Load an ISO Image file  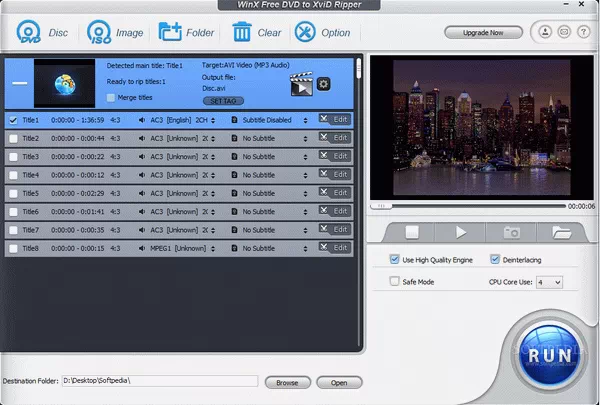click(x=100, y=32)
